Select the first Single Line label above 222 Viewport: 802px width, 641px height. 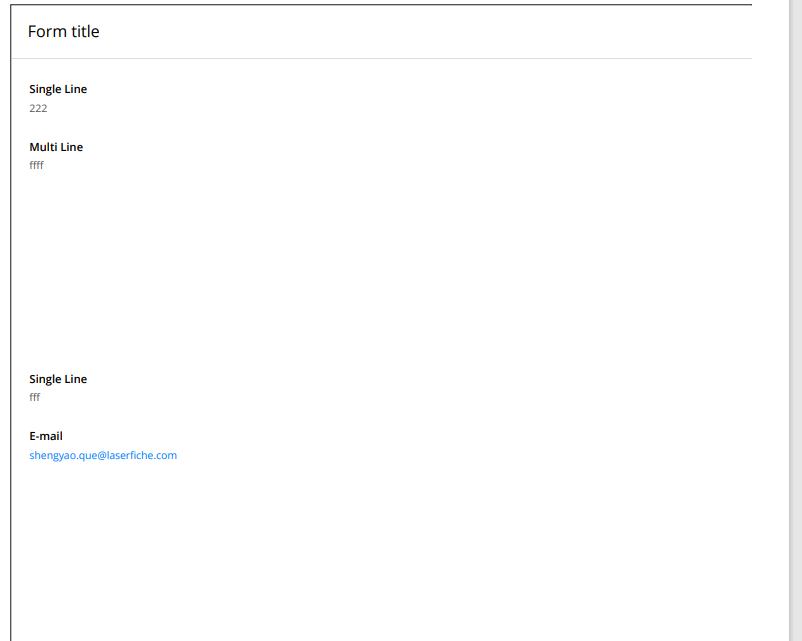coord(58,89)
